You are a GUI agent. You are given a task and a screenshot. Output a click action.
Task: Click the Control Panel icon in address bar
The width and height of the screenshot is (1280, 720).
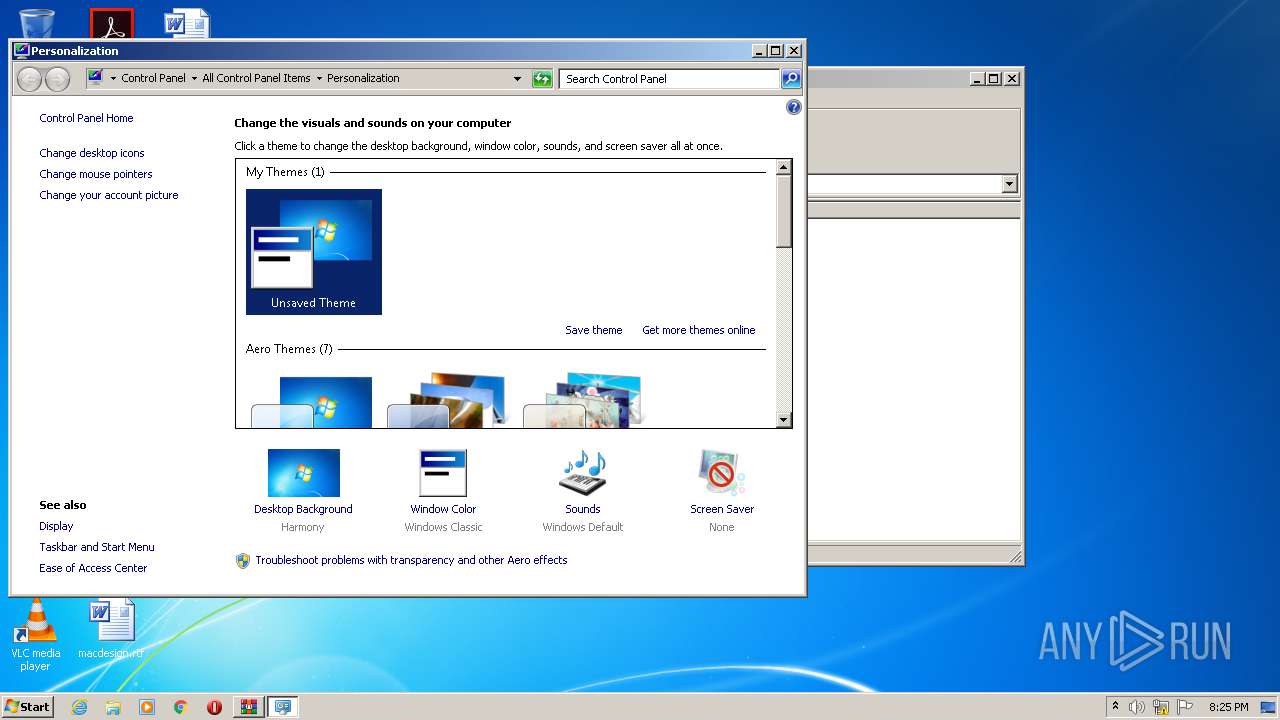pyautogui.click(x=95, y=77)
